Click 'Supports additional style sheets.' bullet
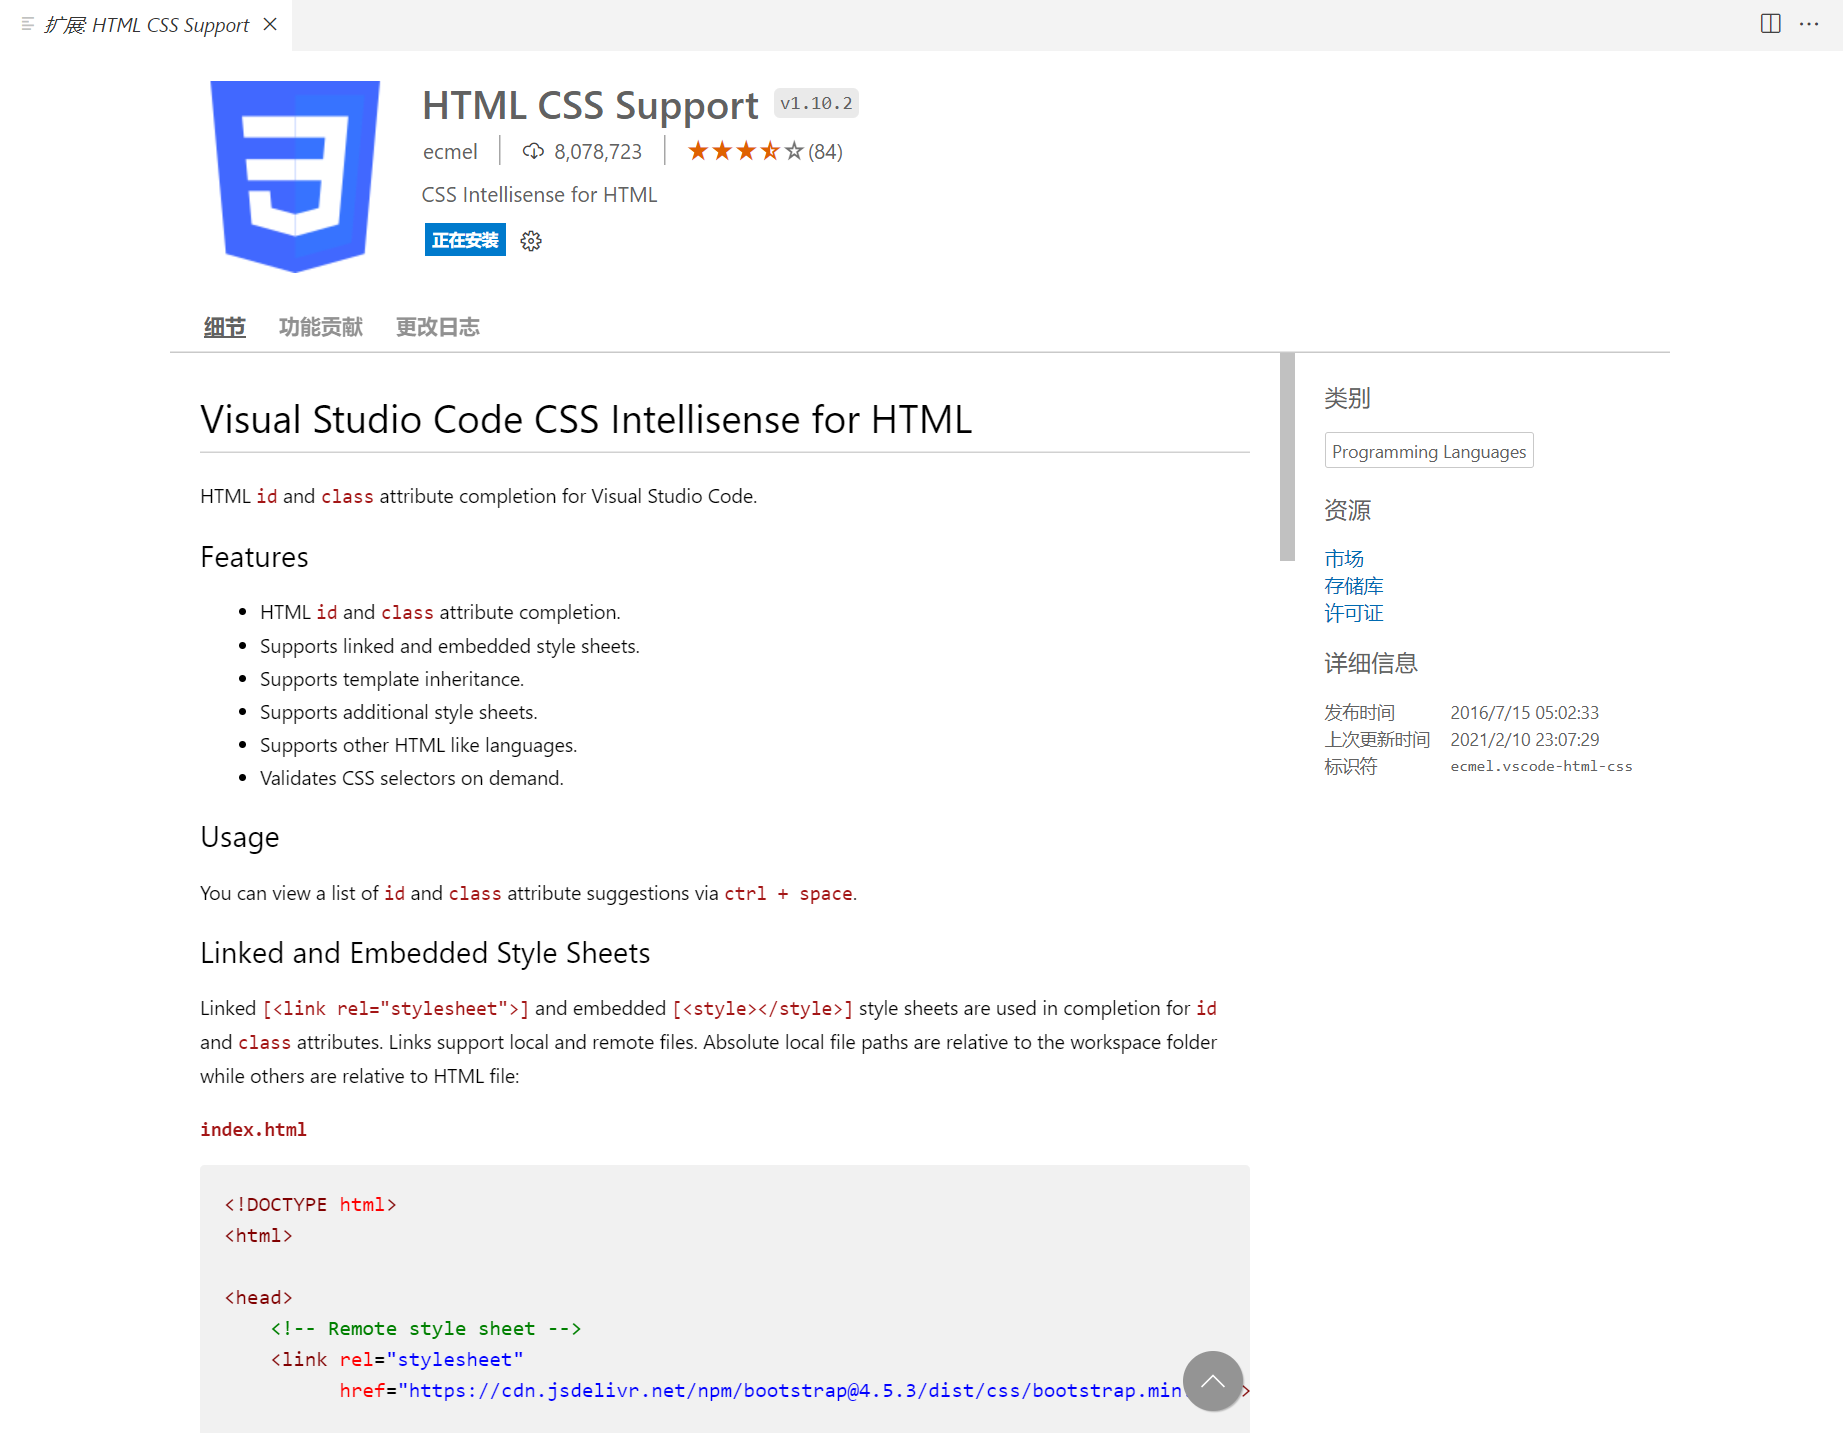The width and height of the screenshot is (1843, 1433). click(x=399, y=712)
